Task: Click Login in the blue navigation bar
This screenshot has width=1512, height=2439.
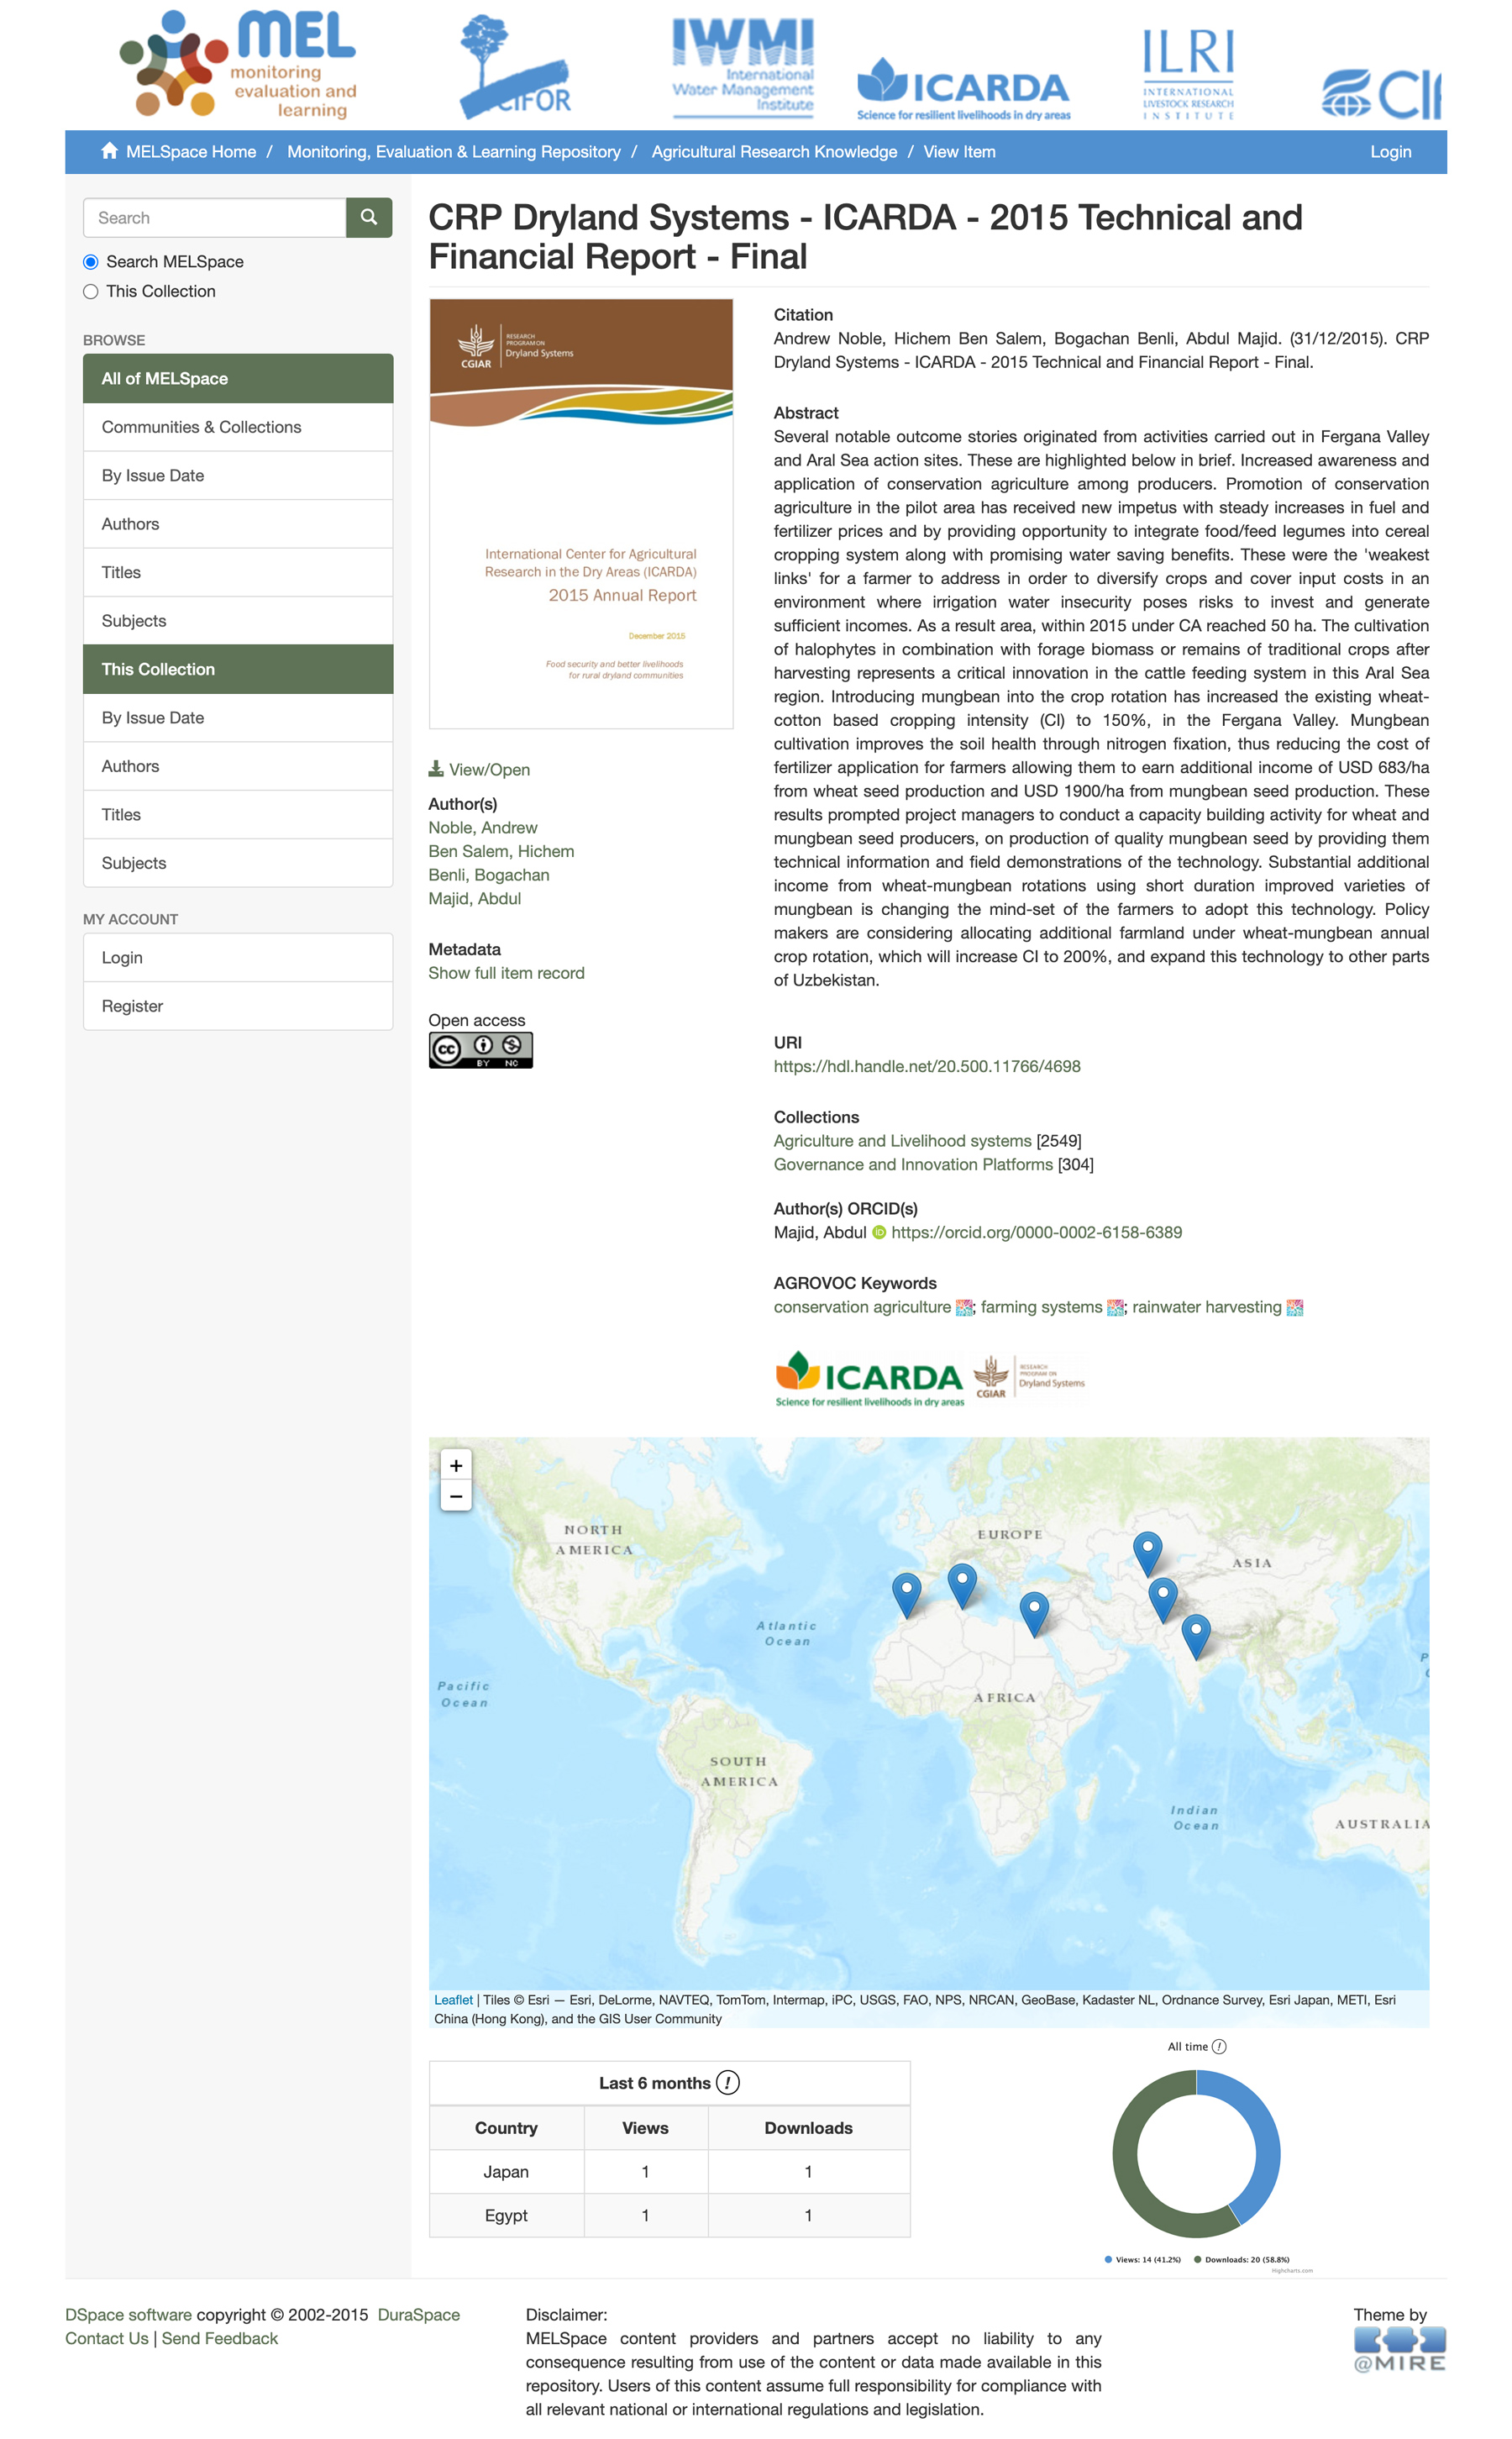Action: pyautogui.click(x=1390, y=152)
